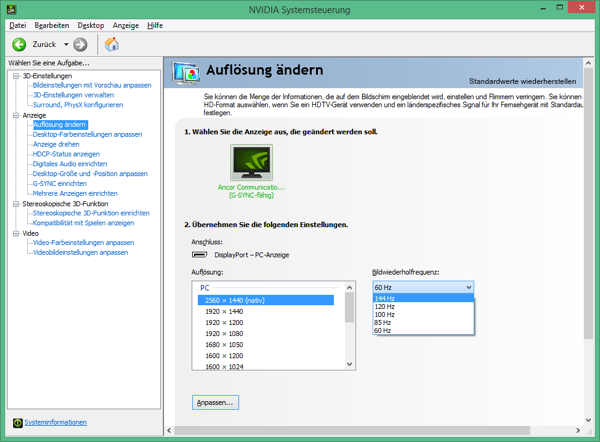Choose 60 Hz in the dropdown list
Image resolution: width=600 pixels, height=442 pixels.
pyautogui.click(x=423, y=331)
